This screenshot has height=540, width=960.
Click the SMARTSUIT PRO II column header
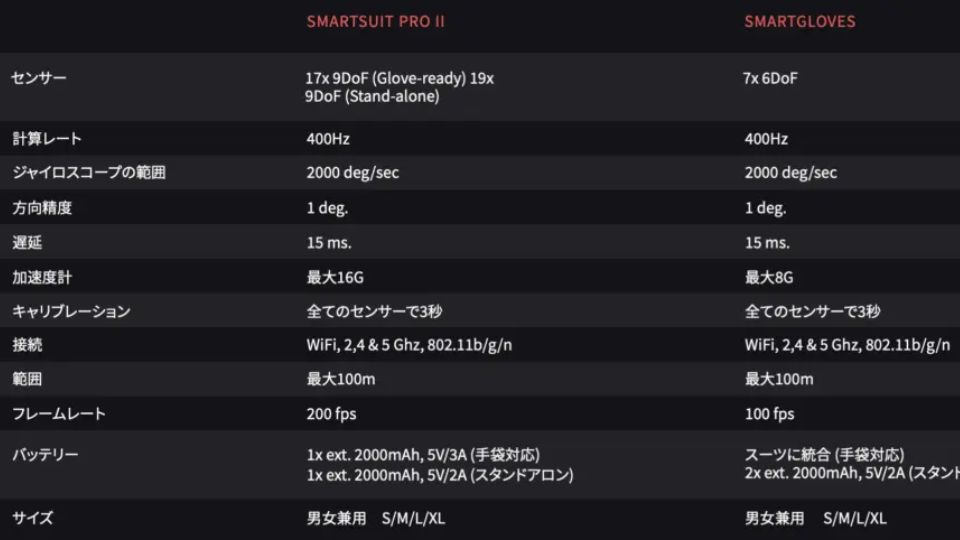[x=375, y=22]
